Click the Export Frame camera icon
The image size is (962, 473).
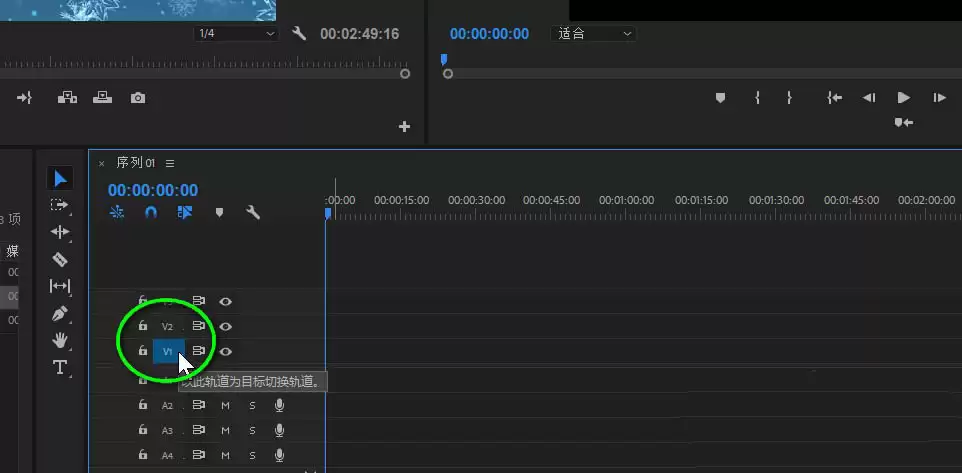(x=138, y=98)
